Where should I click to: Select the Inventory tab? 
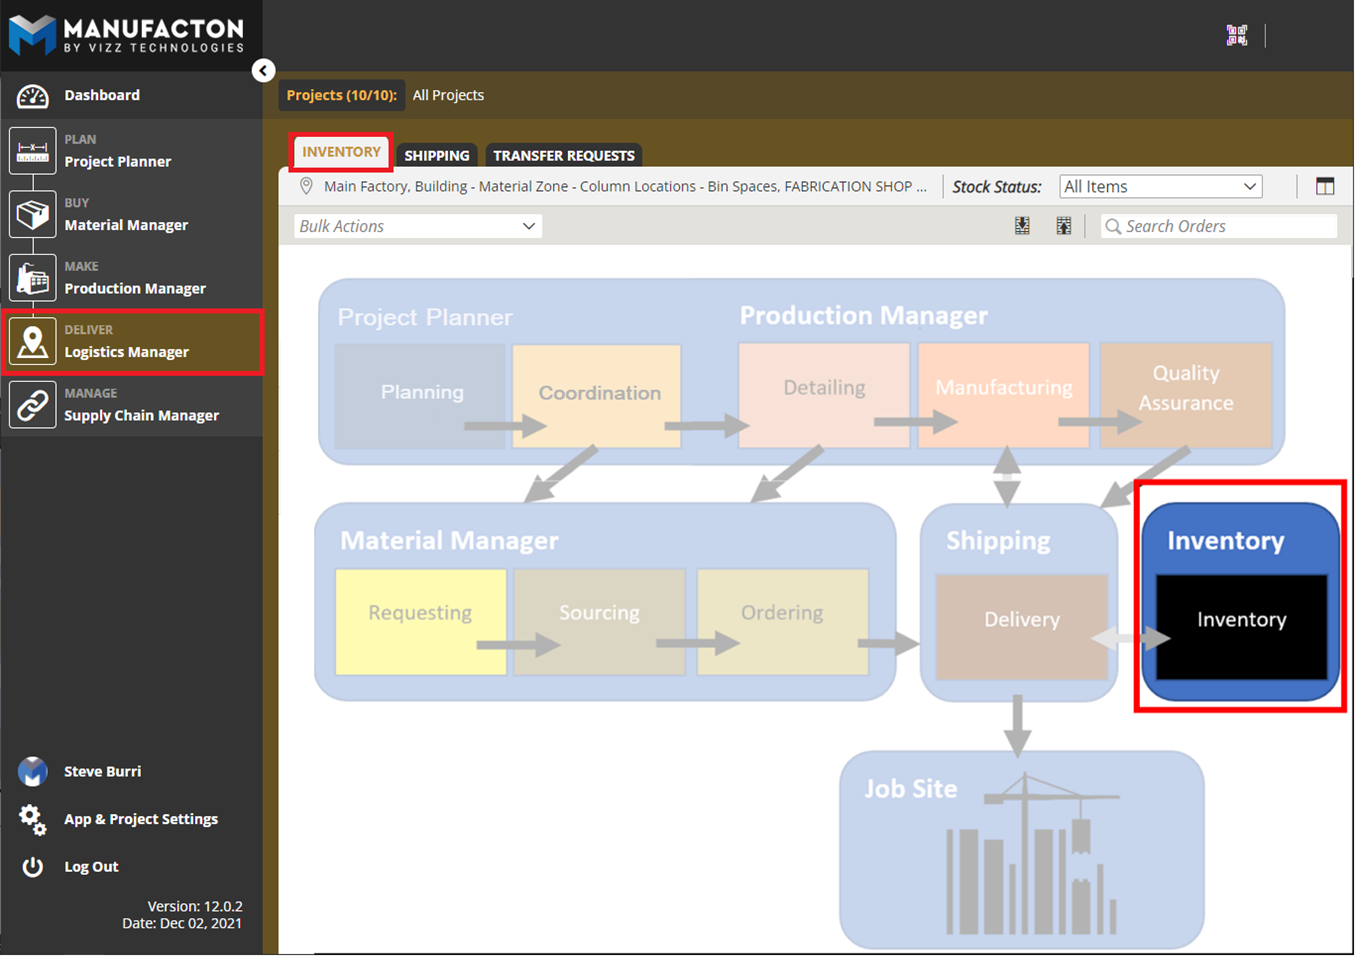(341, 152)
